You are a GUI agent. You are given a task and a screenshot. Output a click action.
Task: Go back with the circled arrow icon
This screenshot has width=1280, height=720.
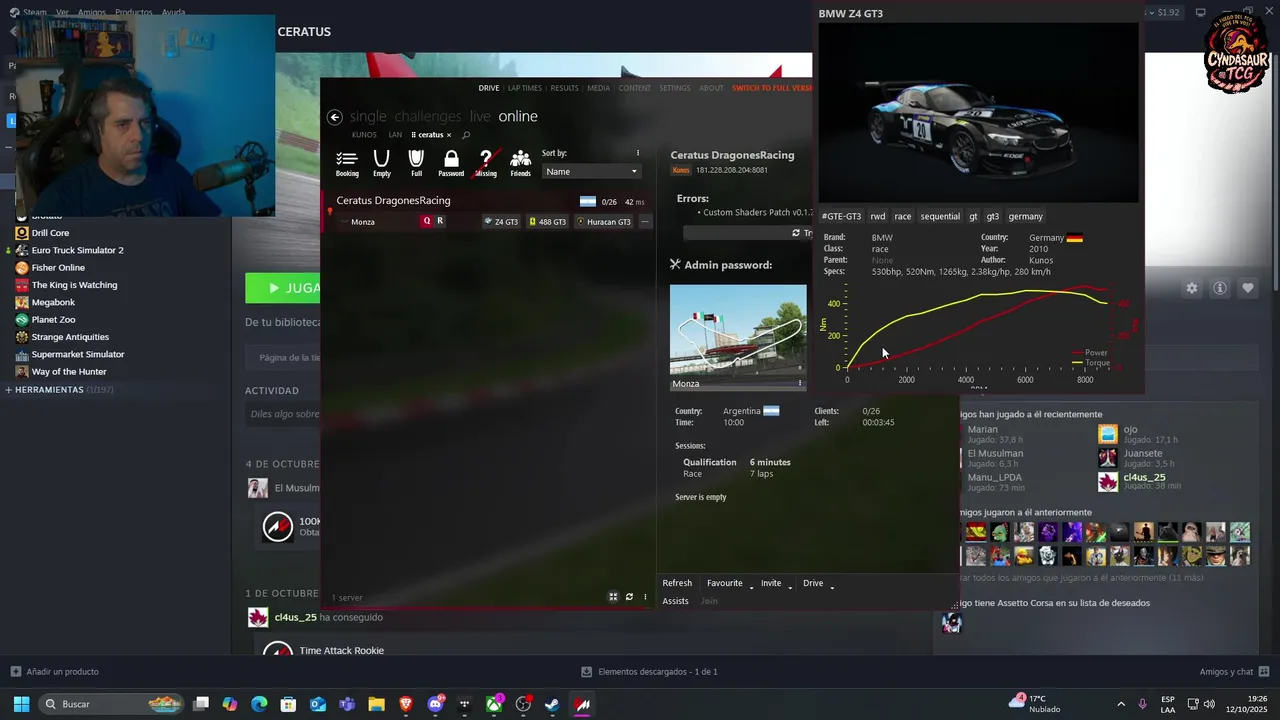335,117
